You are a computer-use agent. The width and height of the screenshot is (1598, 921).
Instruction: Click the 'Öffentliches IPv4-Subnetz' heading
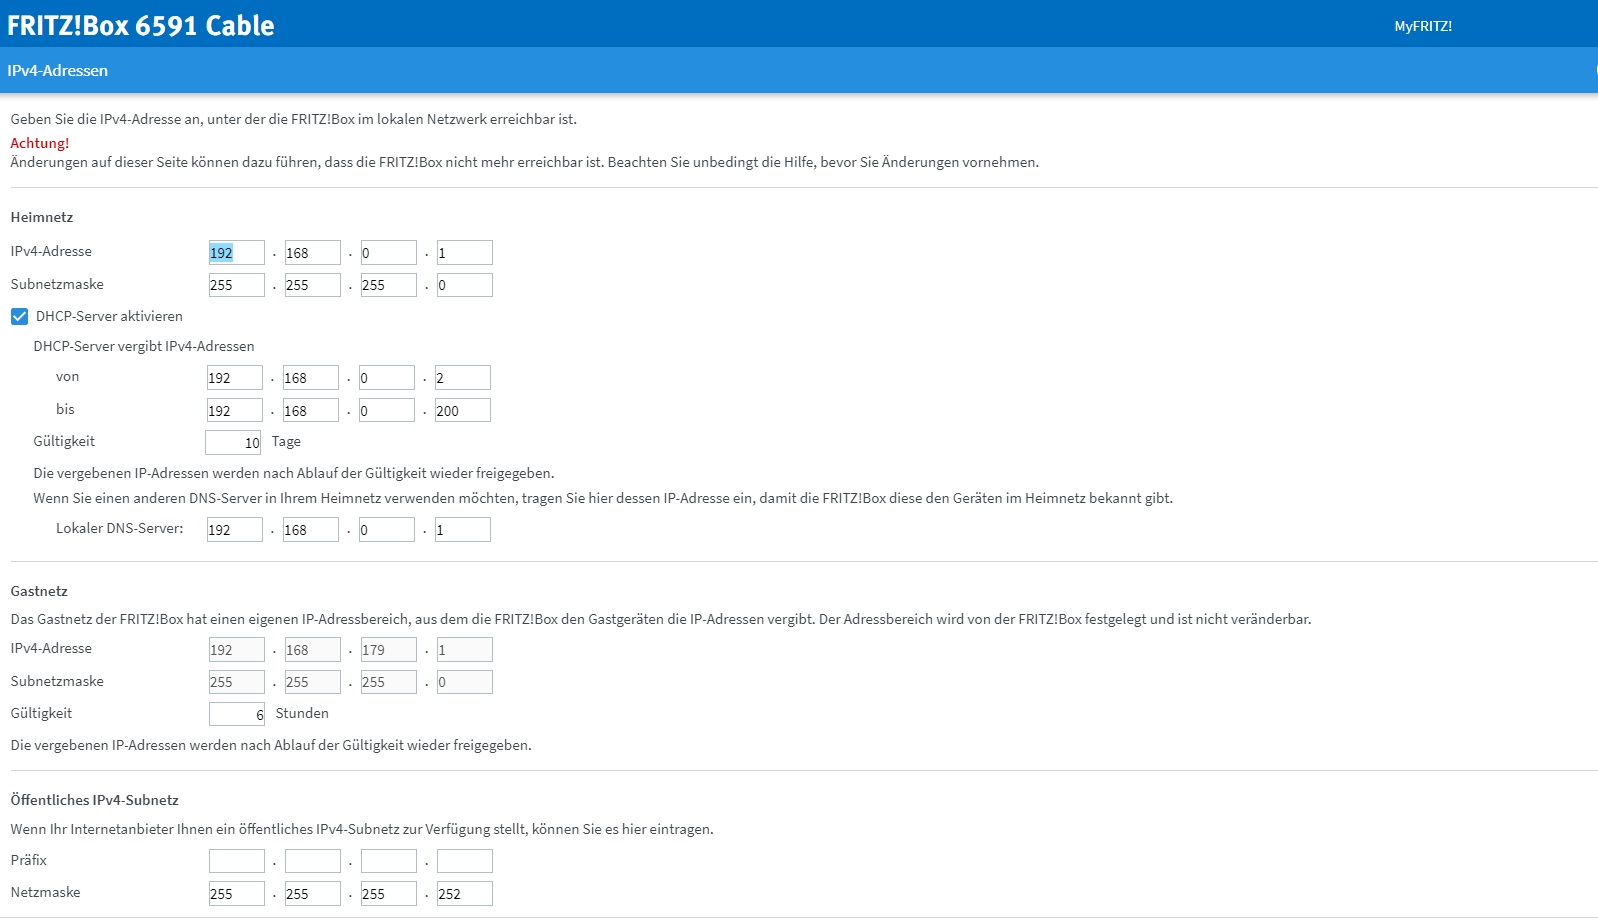[95, 800]
